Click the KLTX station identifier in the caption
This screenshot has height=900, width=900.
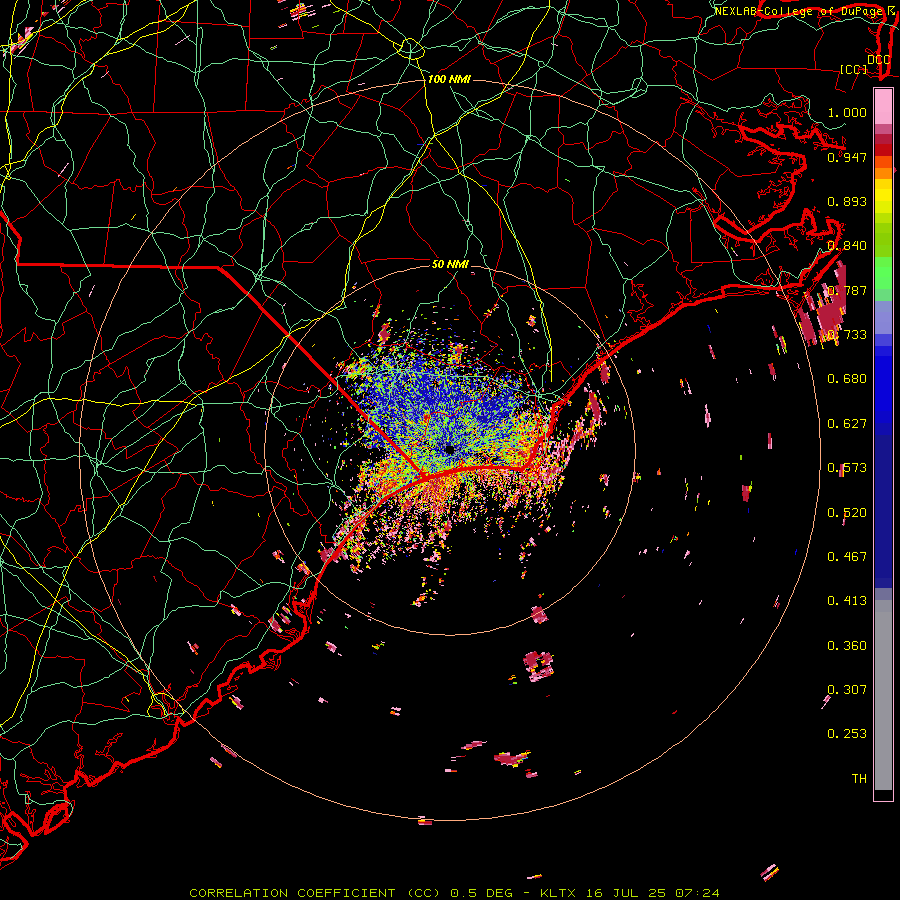tap(558, 893)
